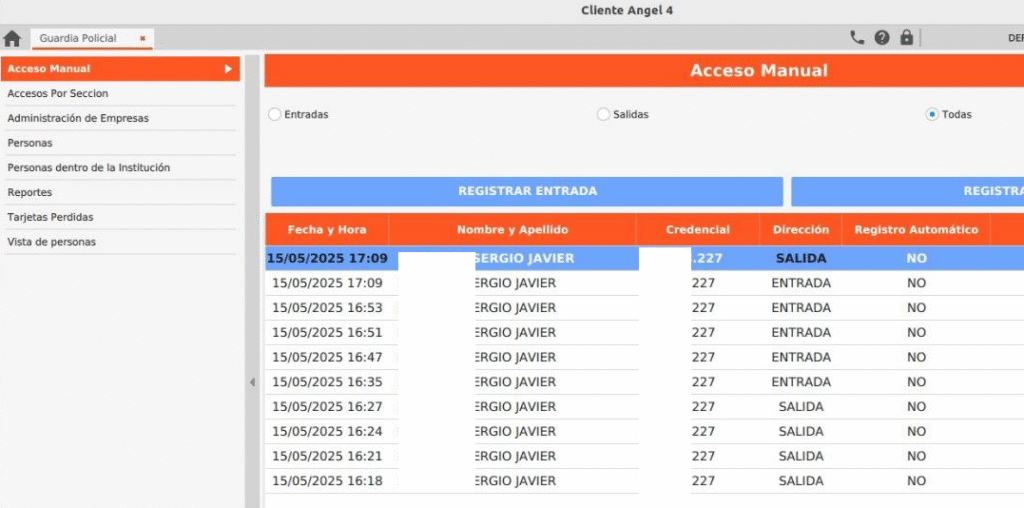Choose the Todas radio button
Screen dimensions: 1024x508
click(932, 115)
